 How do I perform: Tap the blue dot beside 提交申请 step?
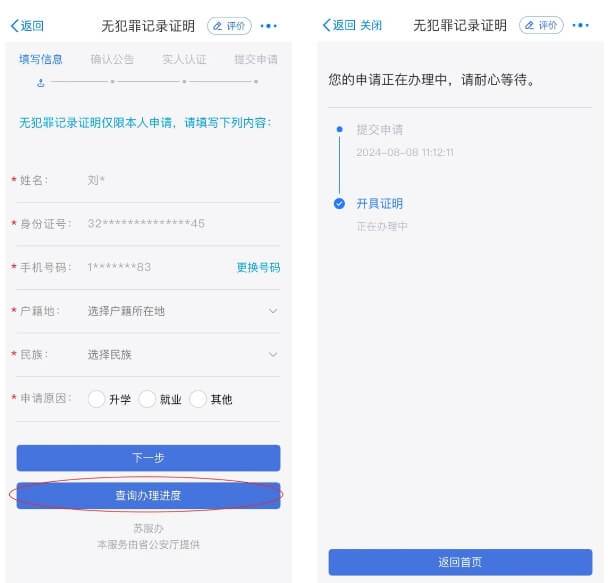(340, 129)
